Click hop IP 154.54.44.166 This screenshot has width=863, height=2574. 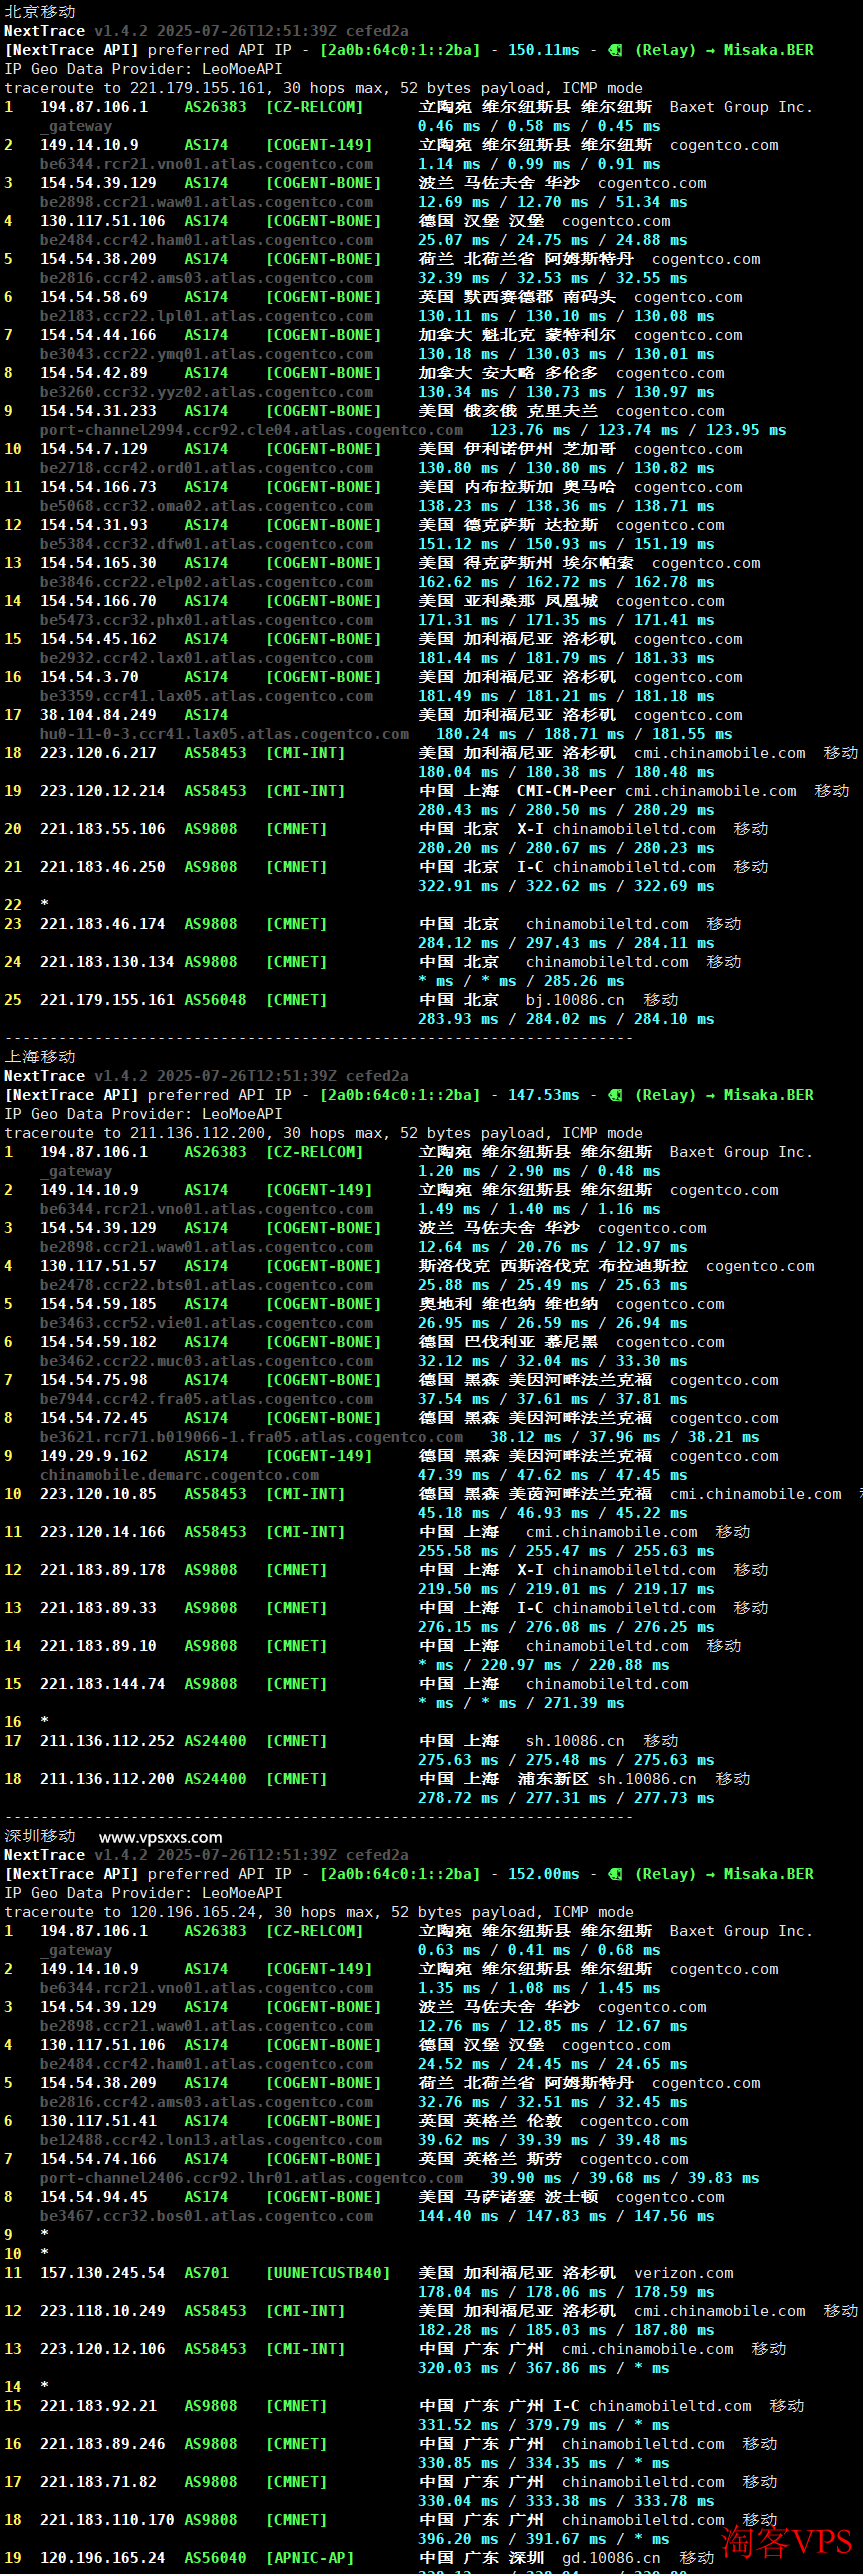point(98,335)
